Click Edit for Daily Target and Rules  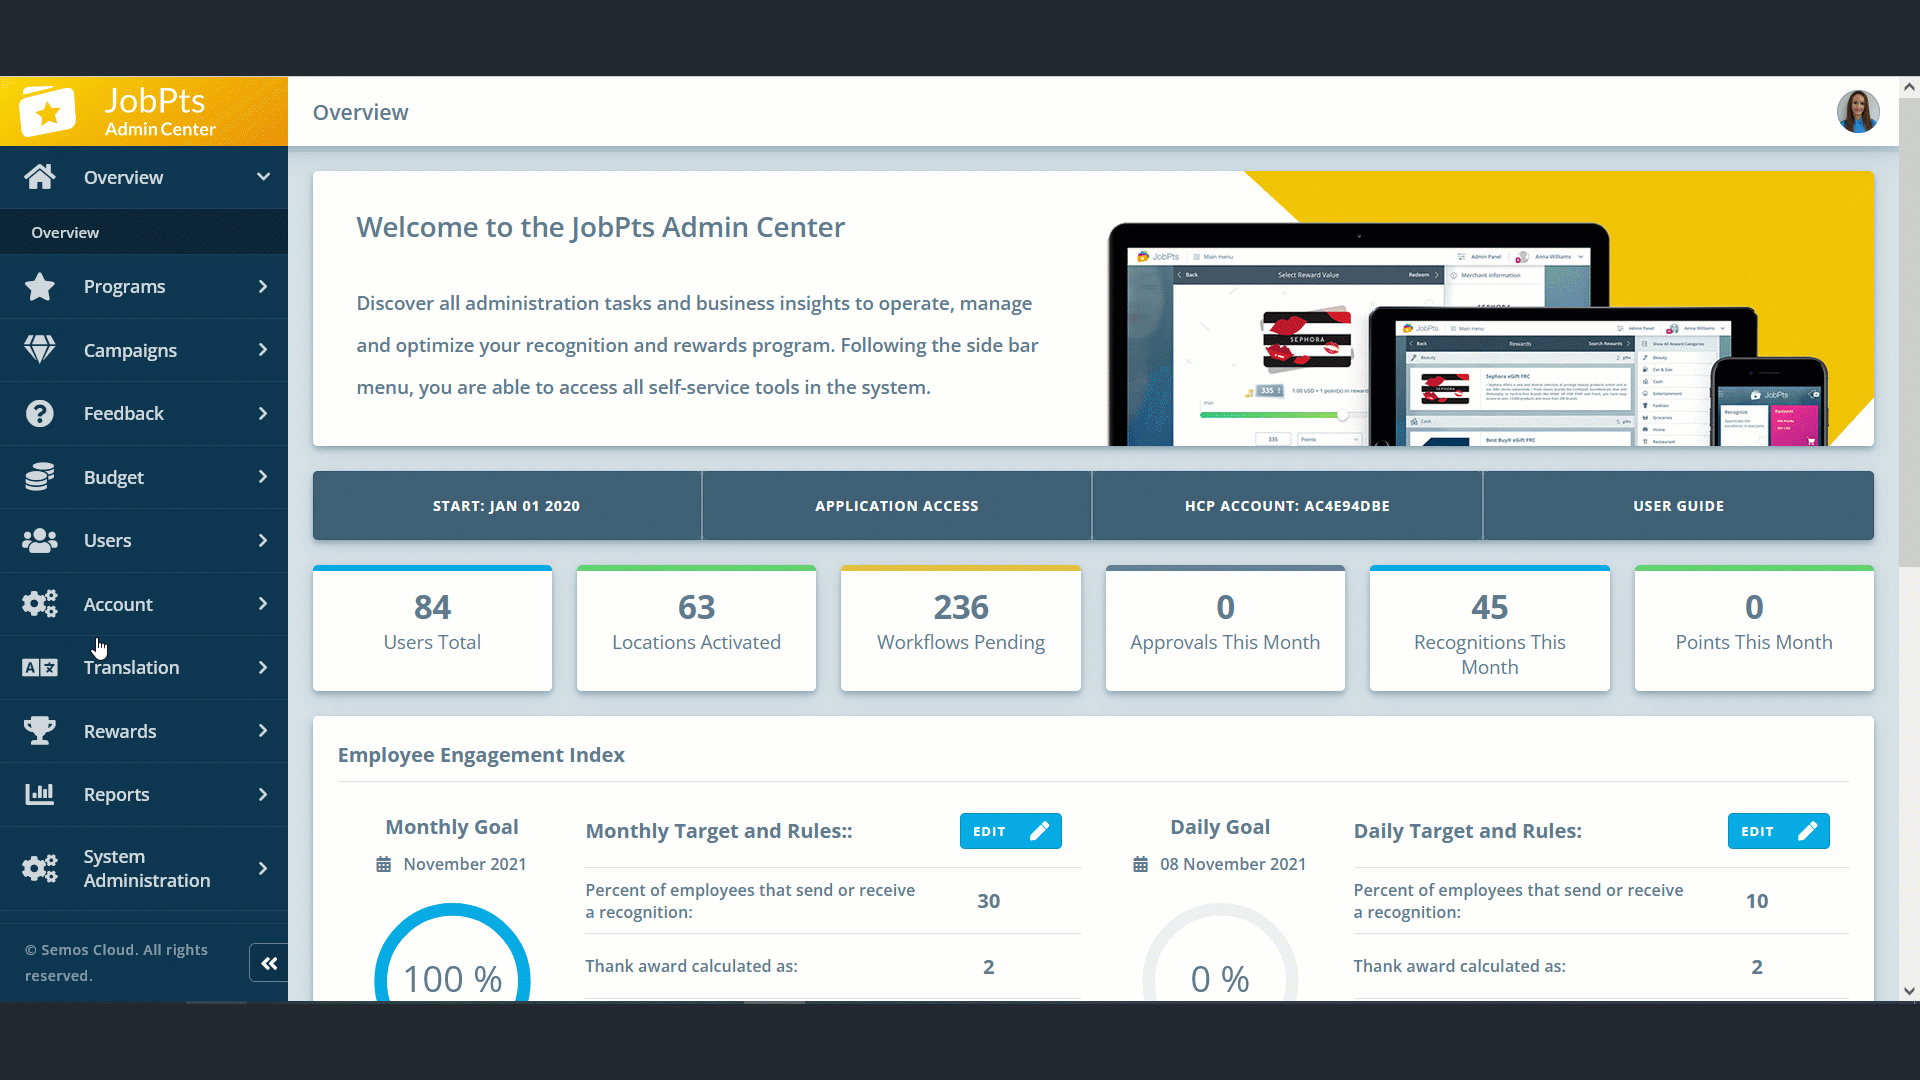click(1778, 831)
